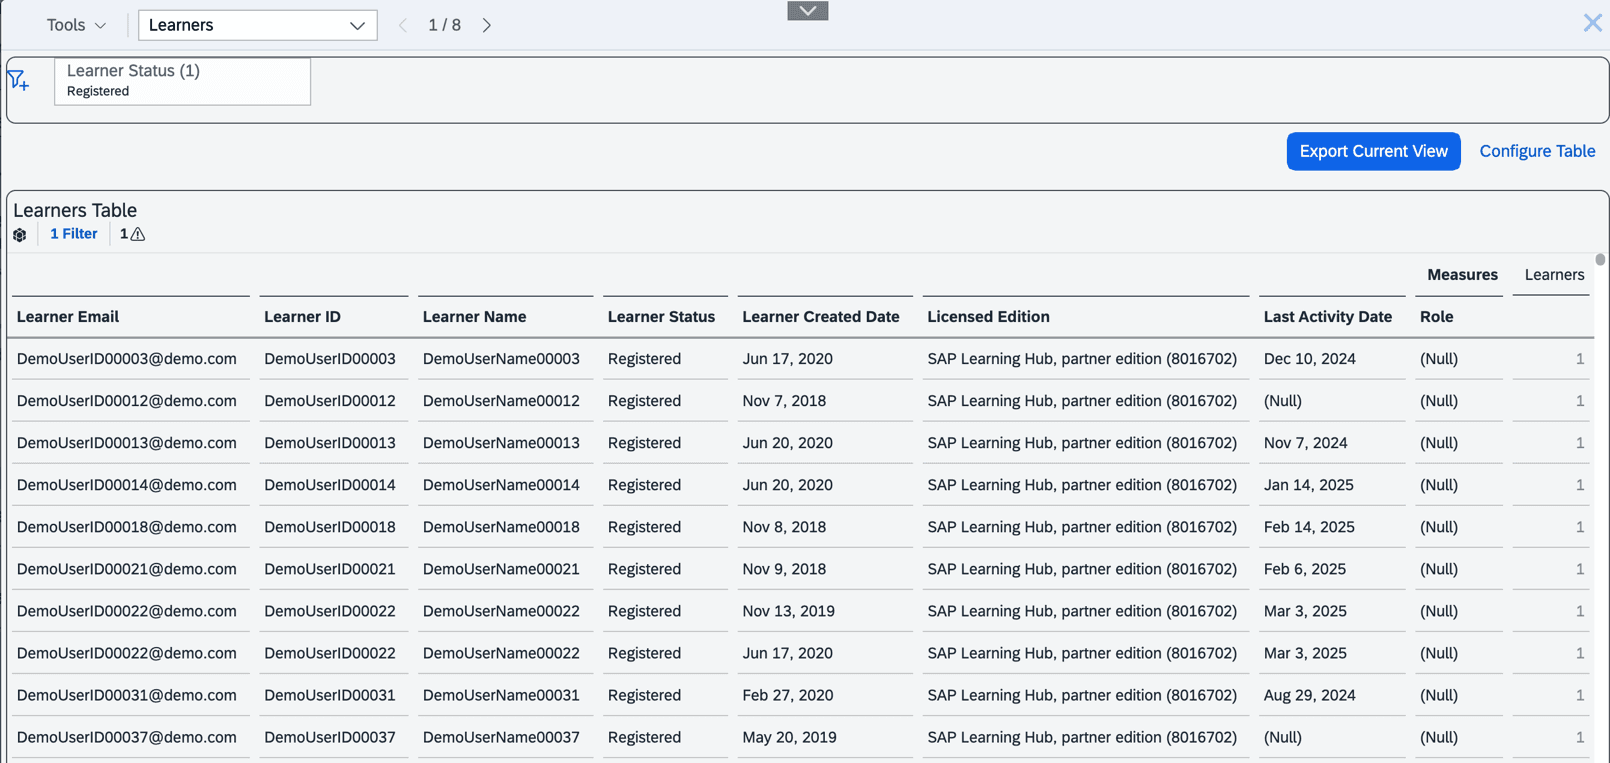Image resolution: width=1610 pixels, height=763 pixels.
Task: Select name cell DemoUserName00021
Action: pos(501,569)
